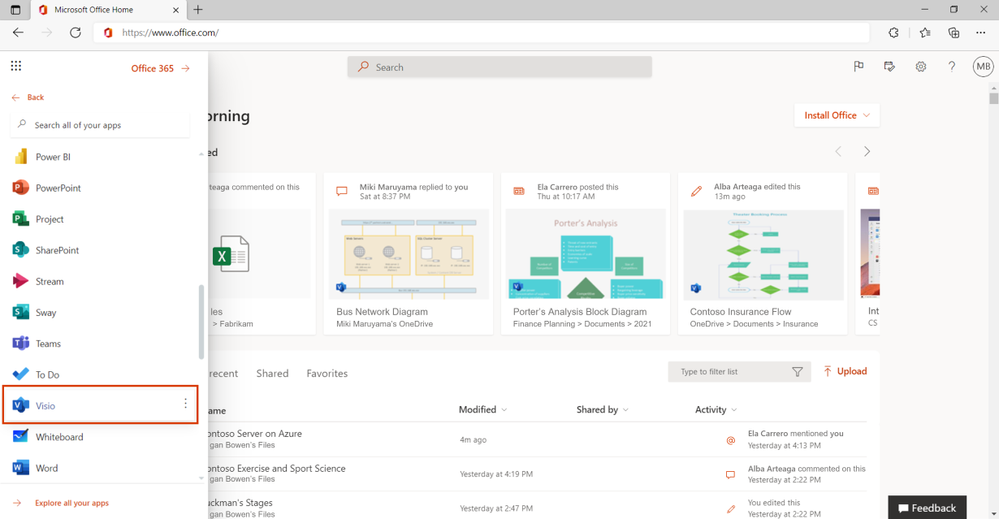This screenshot has width=999, height=519.
Task: Click the Search box at top
Action: (x=500, y=67)
